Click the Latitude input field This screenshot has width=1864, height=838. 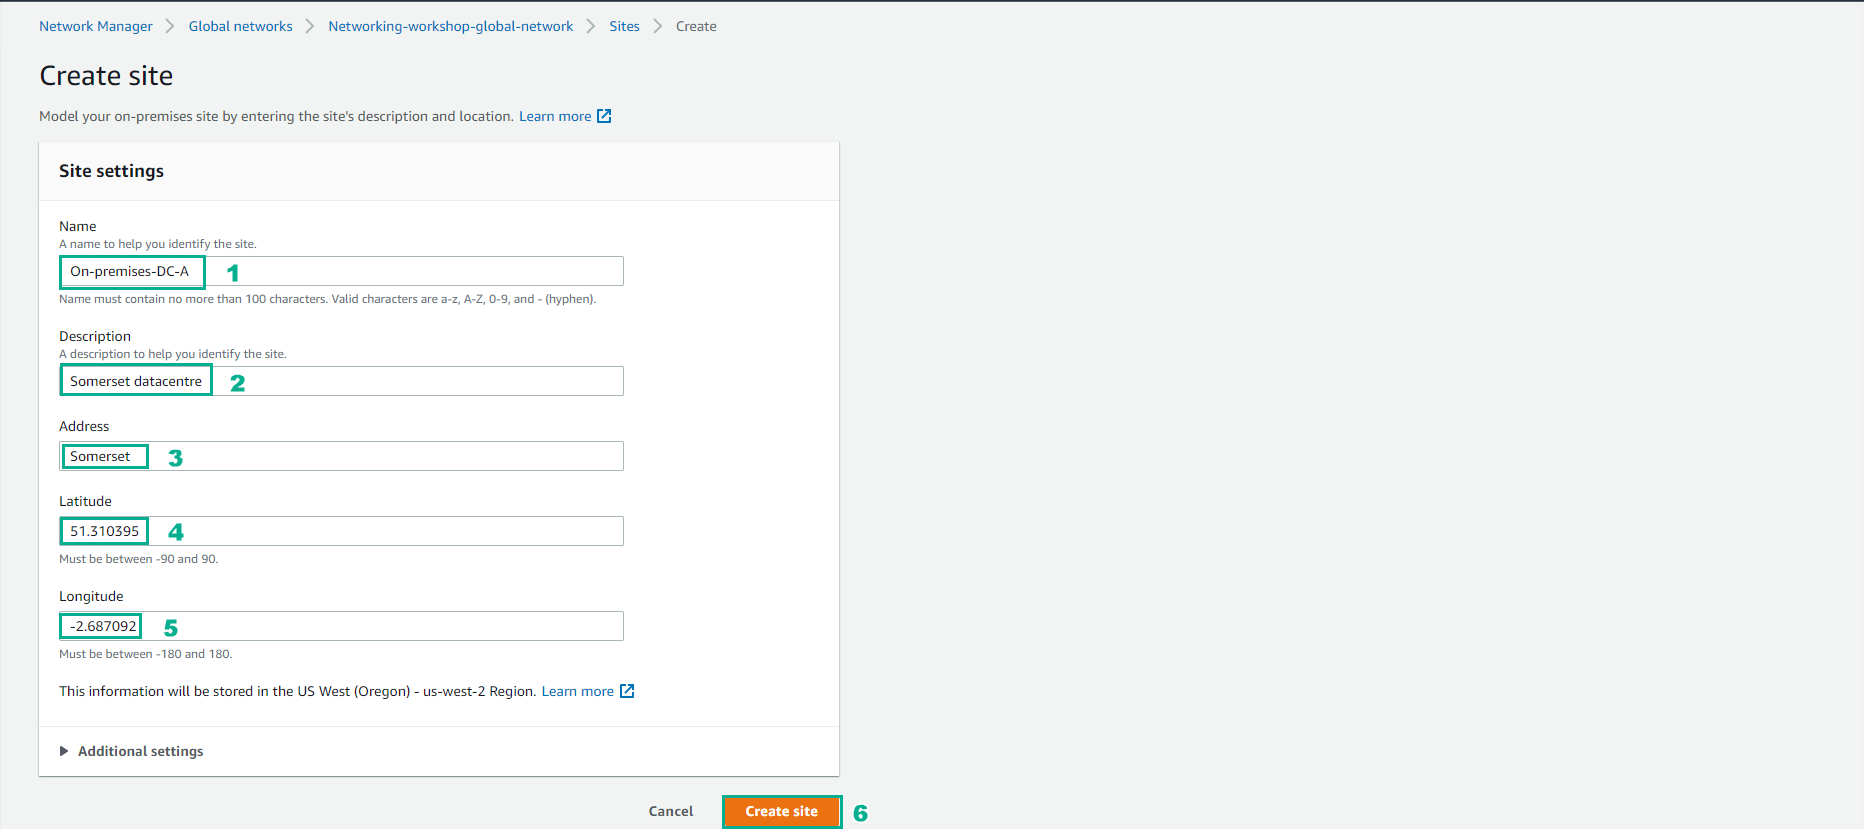pyautogui.click(x=341, y=531)
